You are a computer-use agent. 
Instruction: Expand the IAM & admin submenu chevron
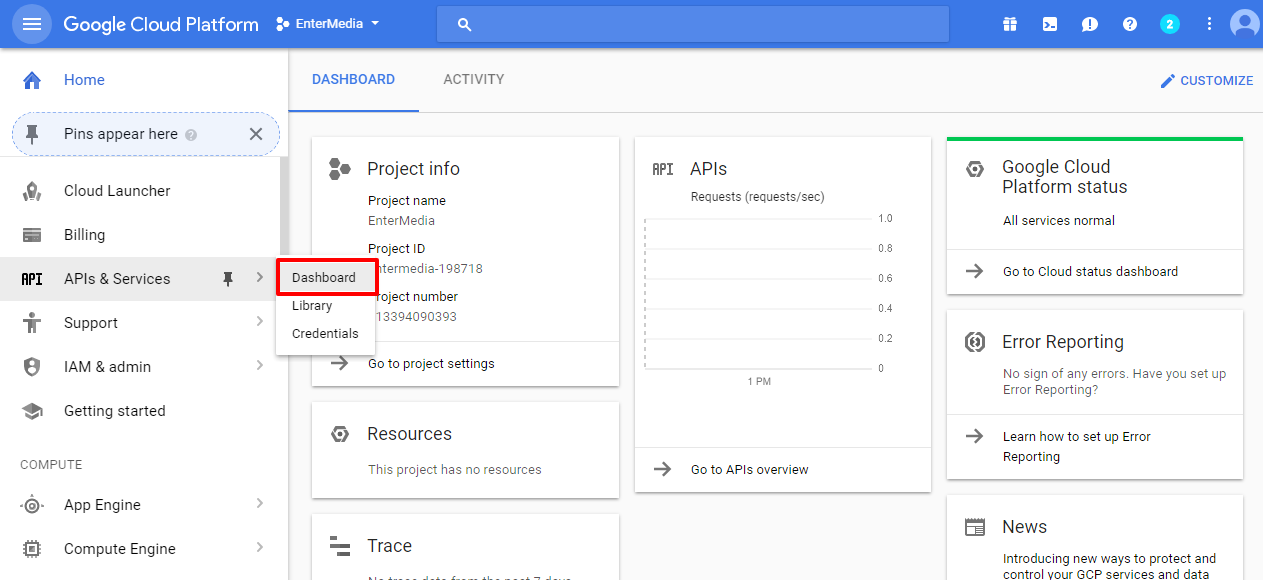[259, 366]
